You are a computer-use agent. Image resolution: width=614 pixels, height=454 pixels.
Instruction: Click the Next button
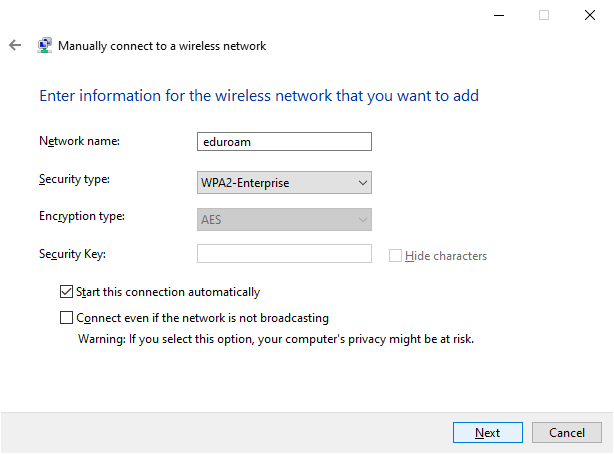click(488, 432)
